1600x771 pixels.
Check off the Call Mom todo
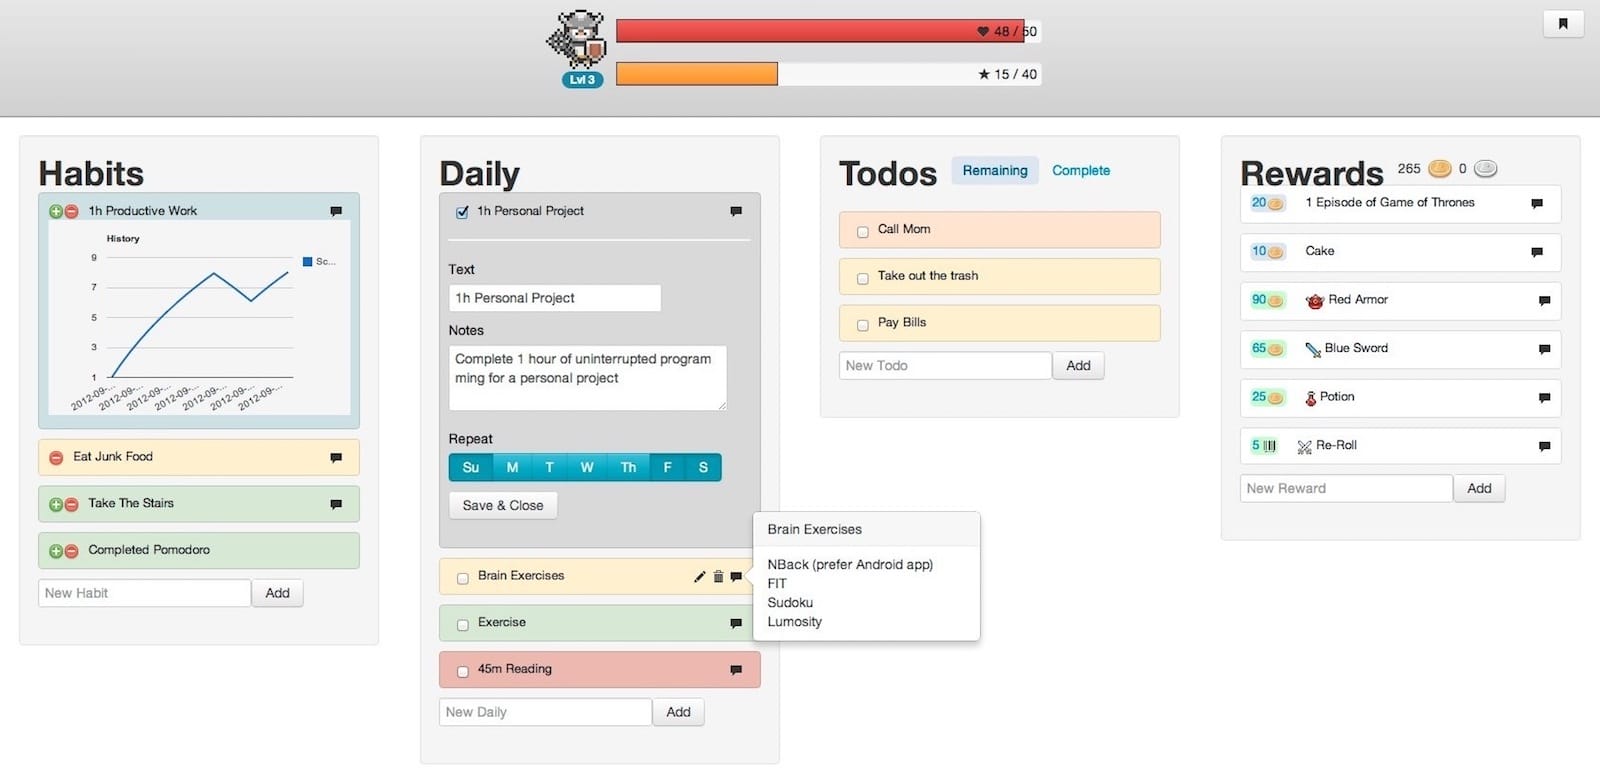point(862,232)
